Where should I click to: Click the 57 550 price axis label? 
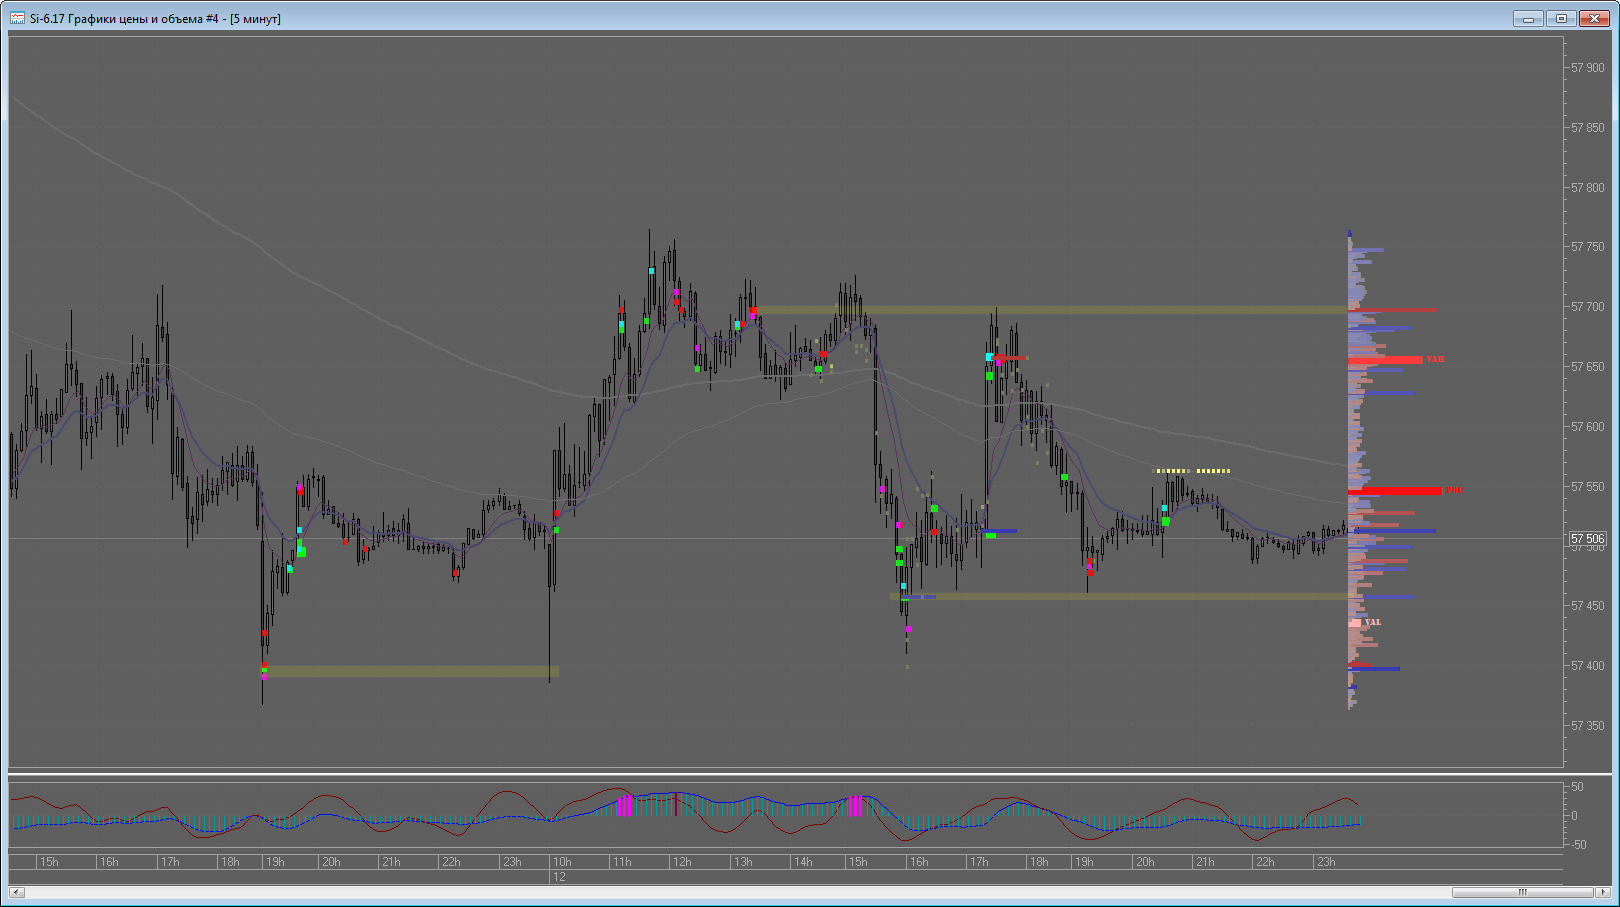[1587, 487]
